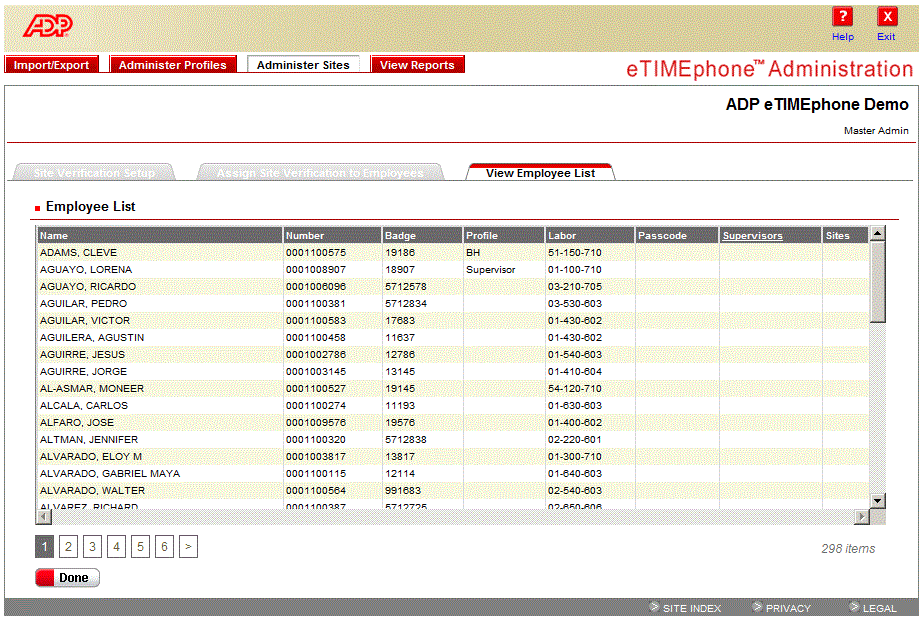924x620 pixels.
Task: Click the red Exit X icon
Action: pyautogui.click(x=886, y=17)
